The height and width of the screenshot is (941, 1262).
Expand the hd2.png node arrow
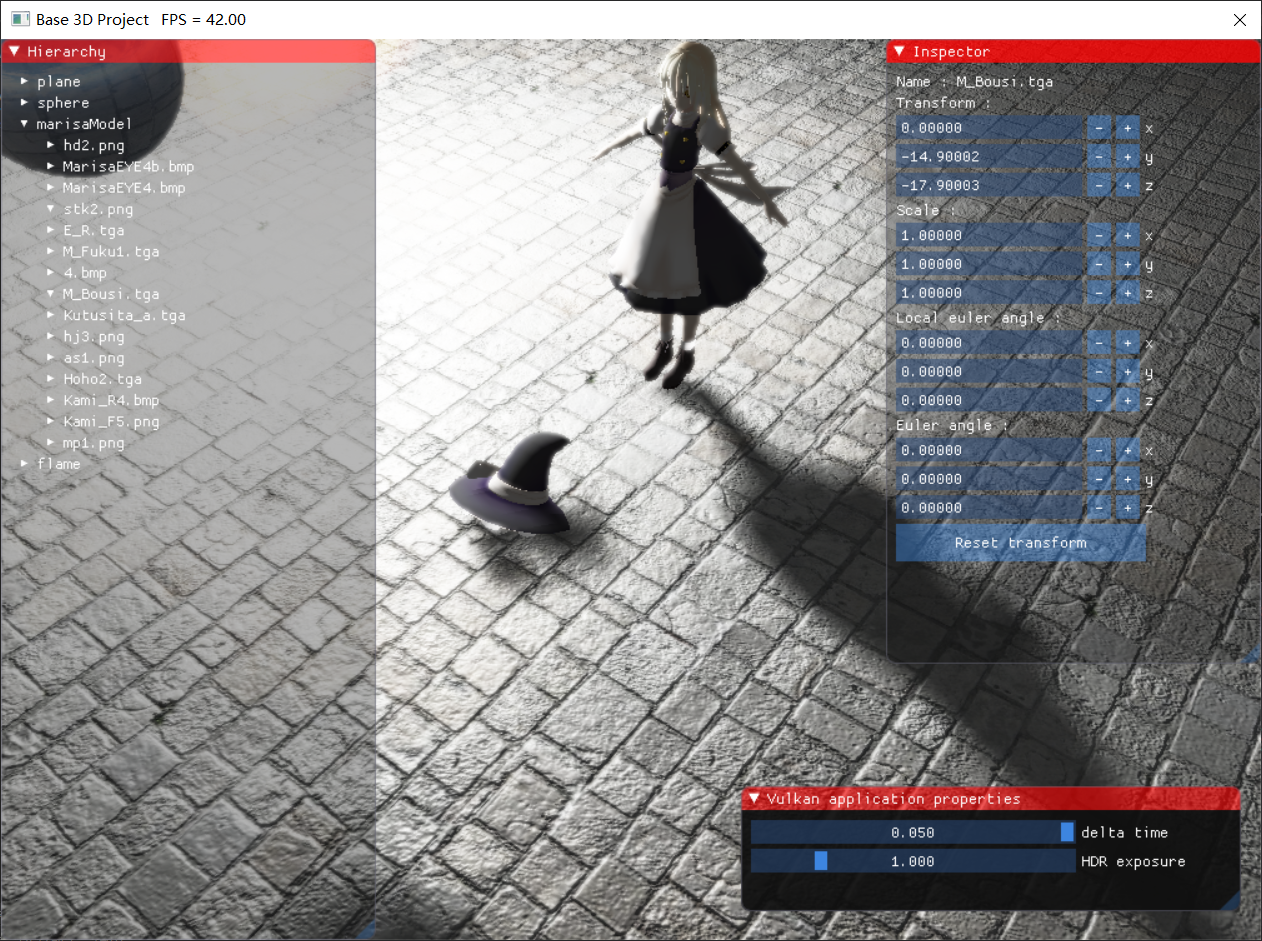click(x=51, y=145)
